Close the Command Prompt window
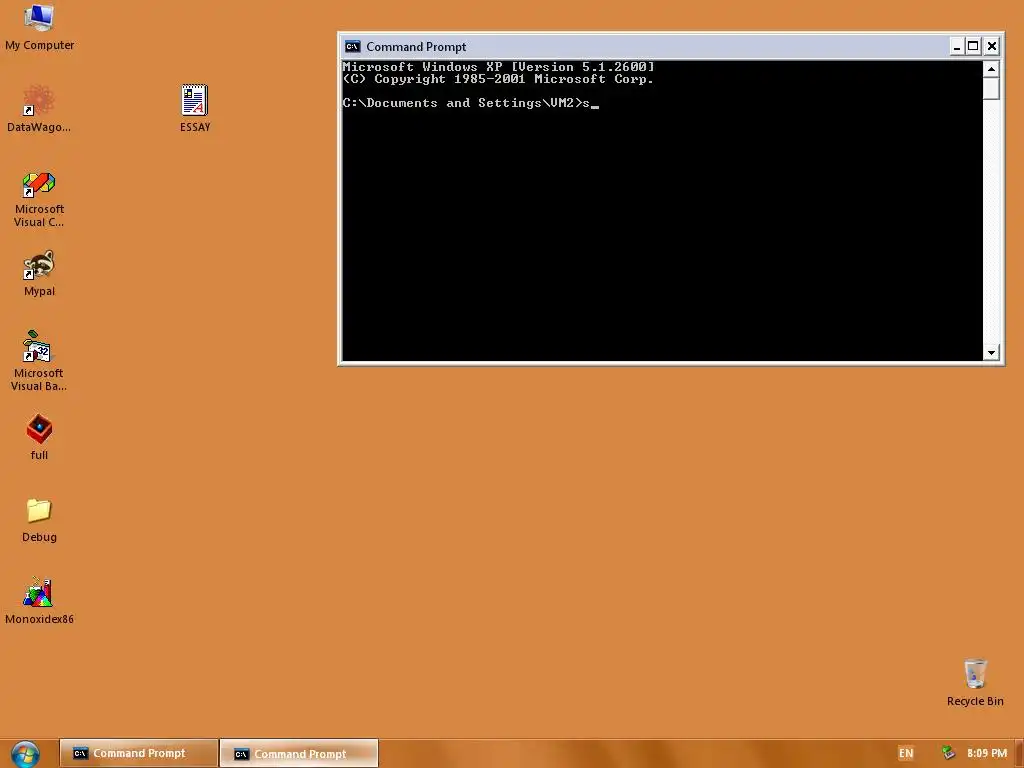 coord(992,46)
